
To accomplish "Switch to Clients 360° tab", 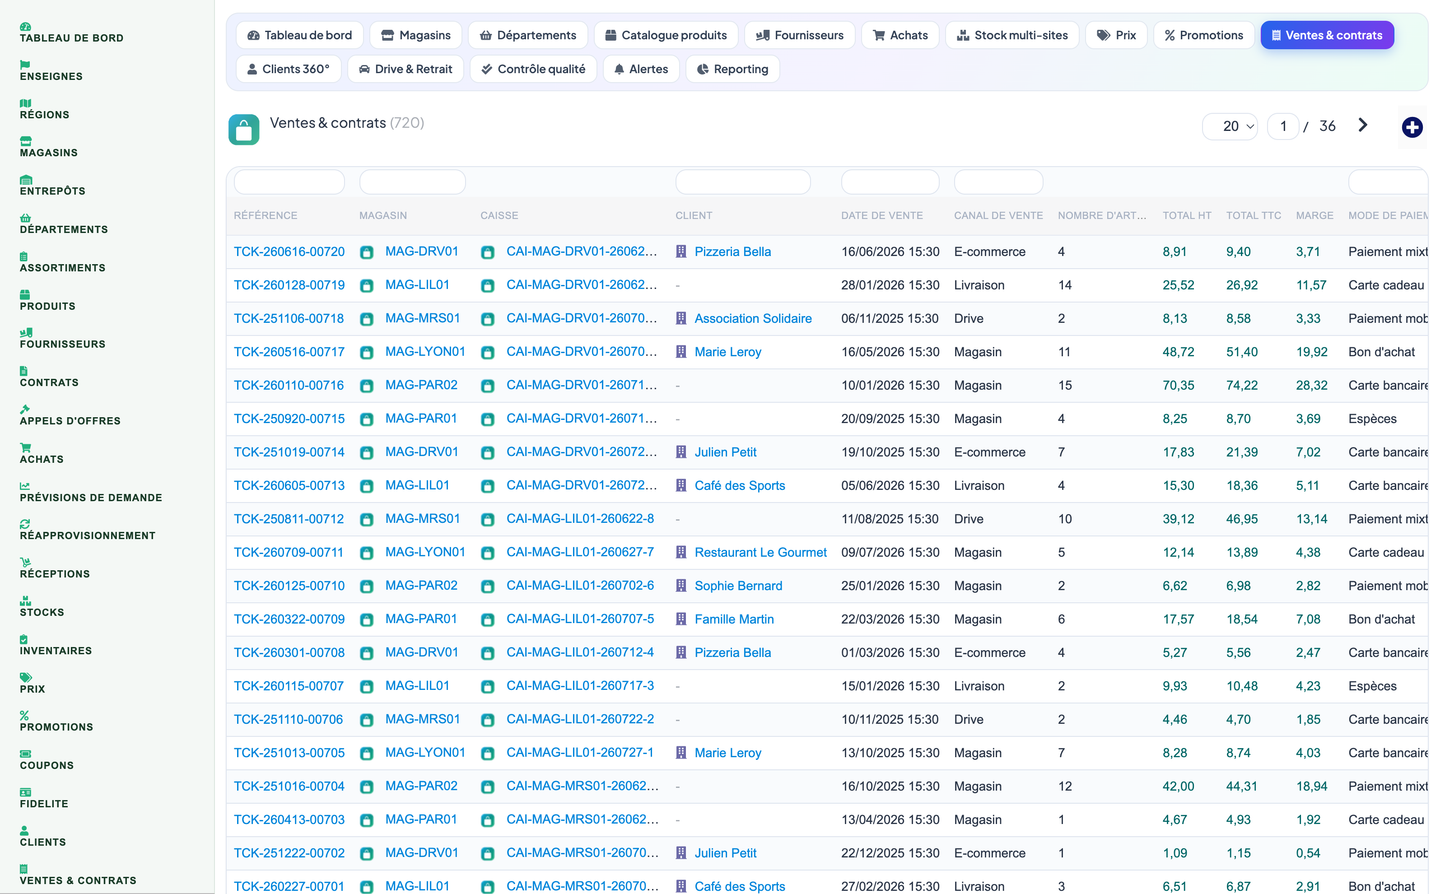I will point(288,69).
